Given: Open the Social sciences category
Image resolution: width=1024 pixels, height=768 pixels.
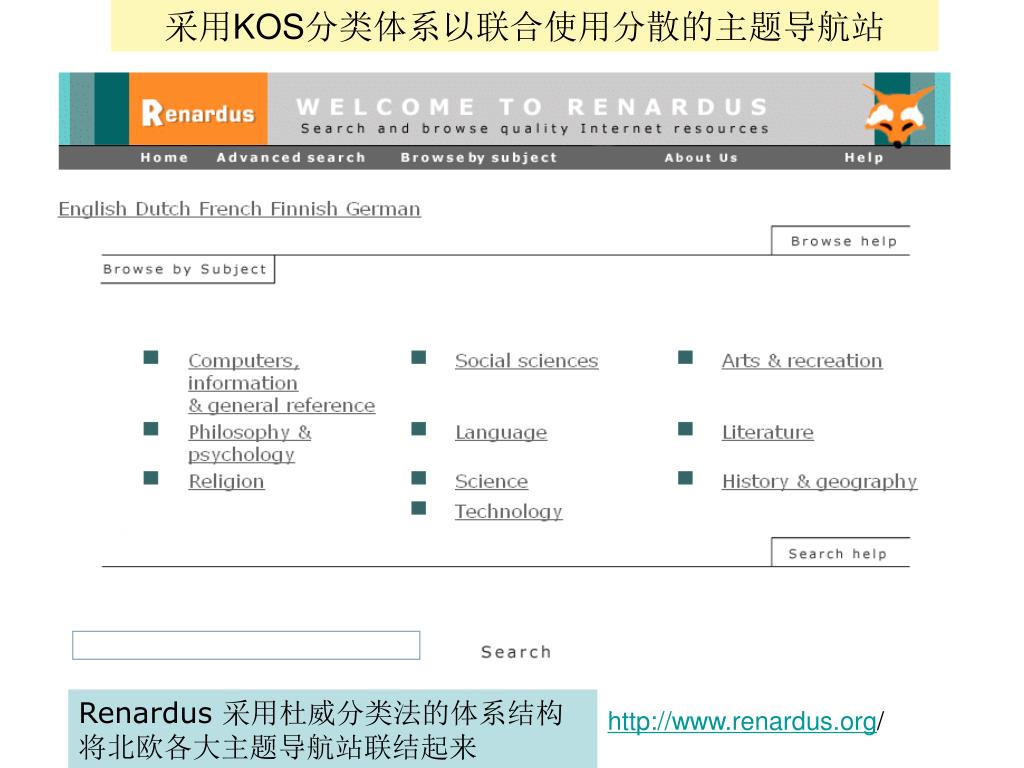Looking at the screenshot, I should pyautogui.click(x=526, y=360).
